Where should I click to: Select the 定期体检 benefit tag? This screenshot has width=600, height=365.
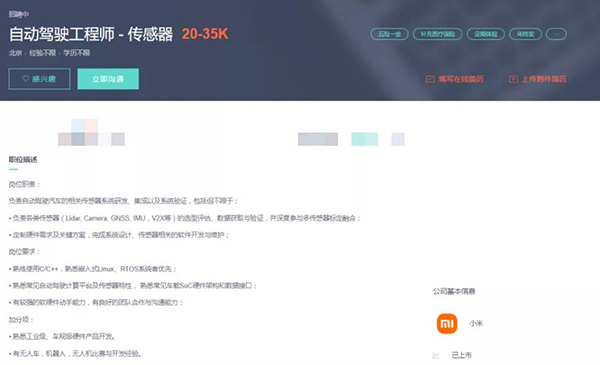486,34
